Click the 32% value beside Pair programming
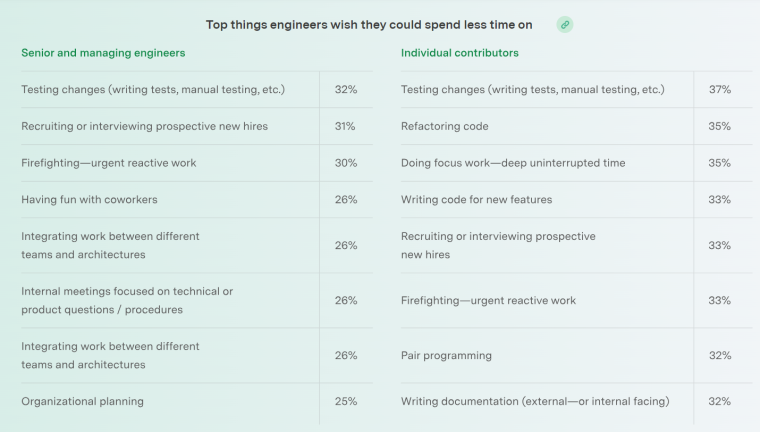This screenshot has width=760, height=432. (x=720, y=355)
